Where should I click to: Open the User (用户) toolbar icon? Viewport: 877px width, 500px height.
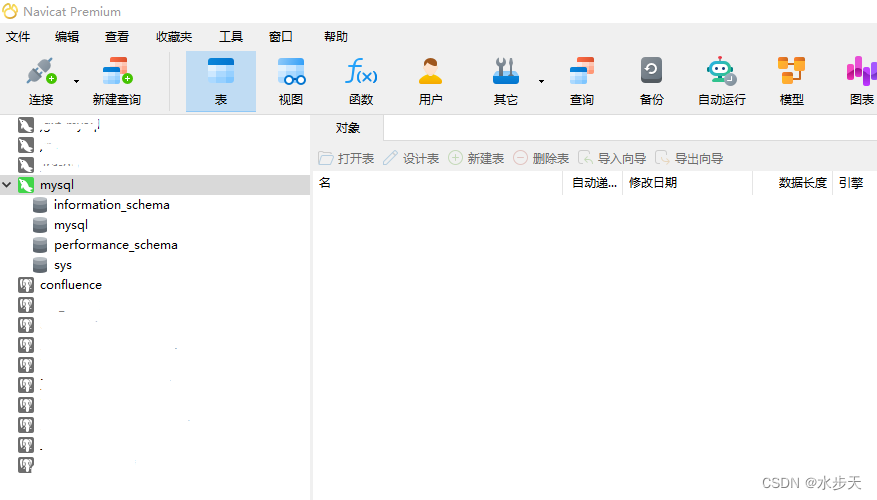[430, 72]
